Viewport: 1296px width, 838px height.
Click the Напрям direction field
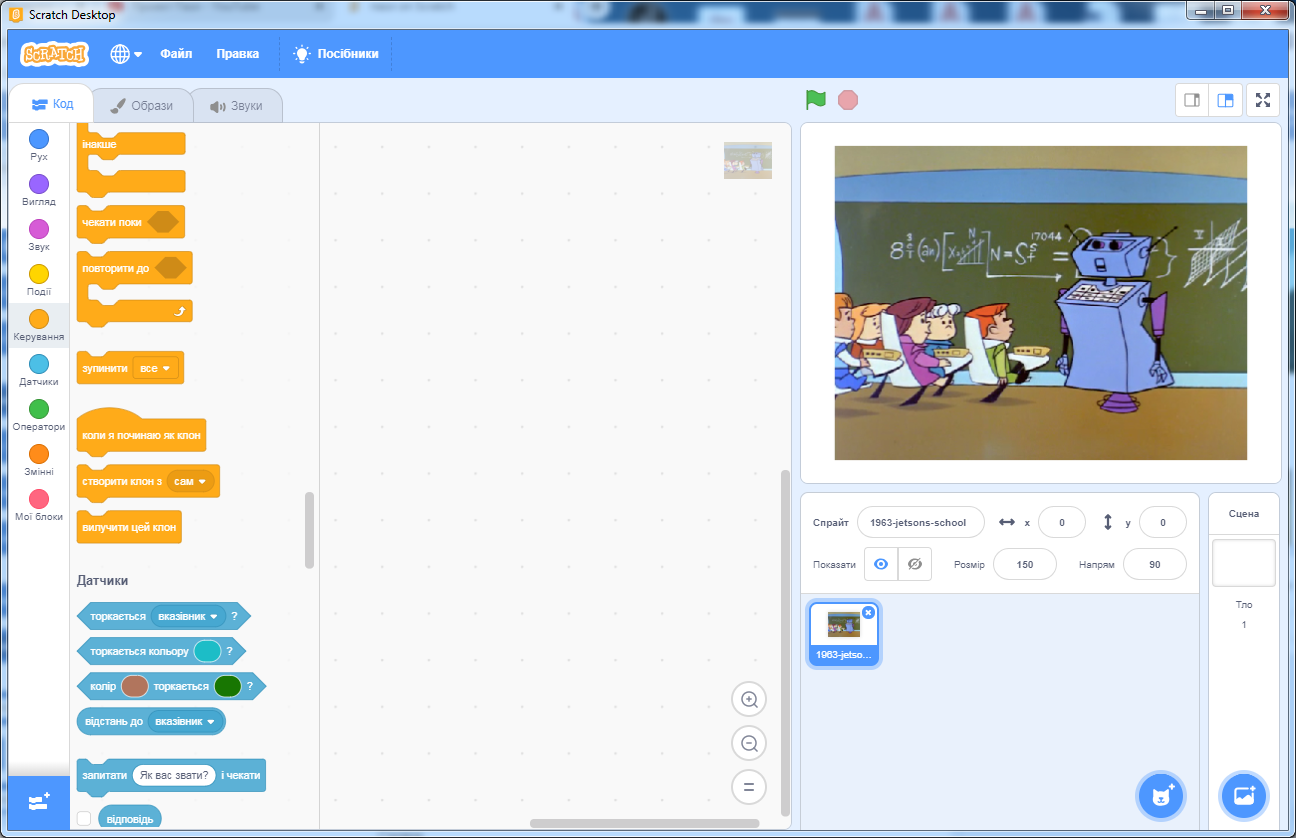(1155, 564)
